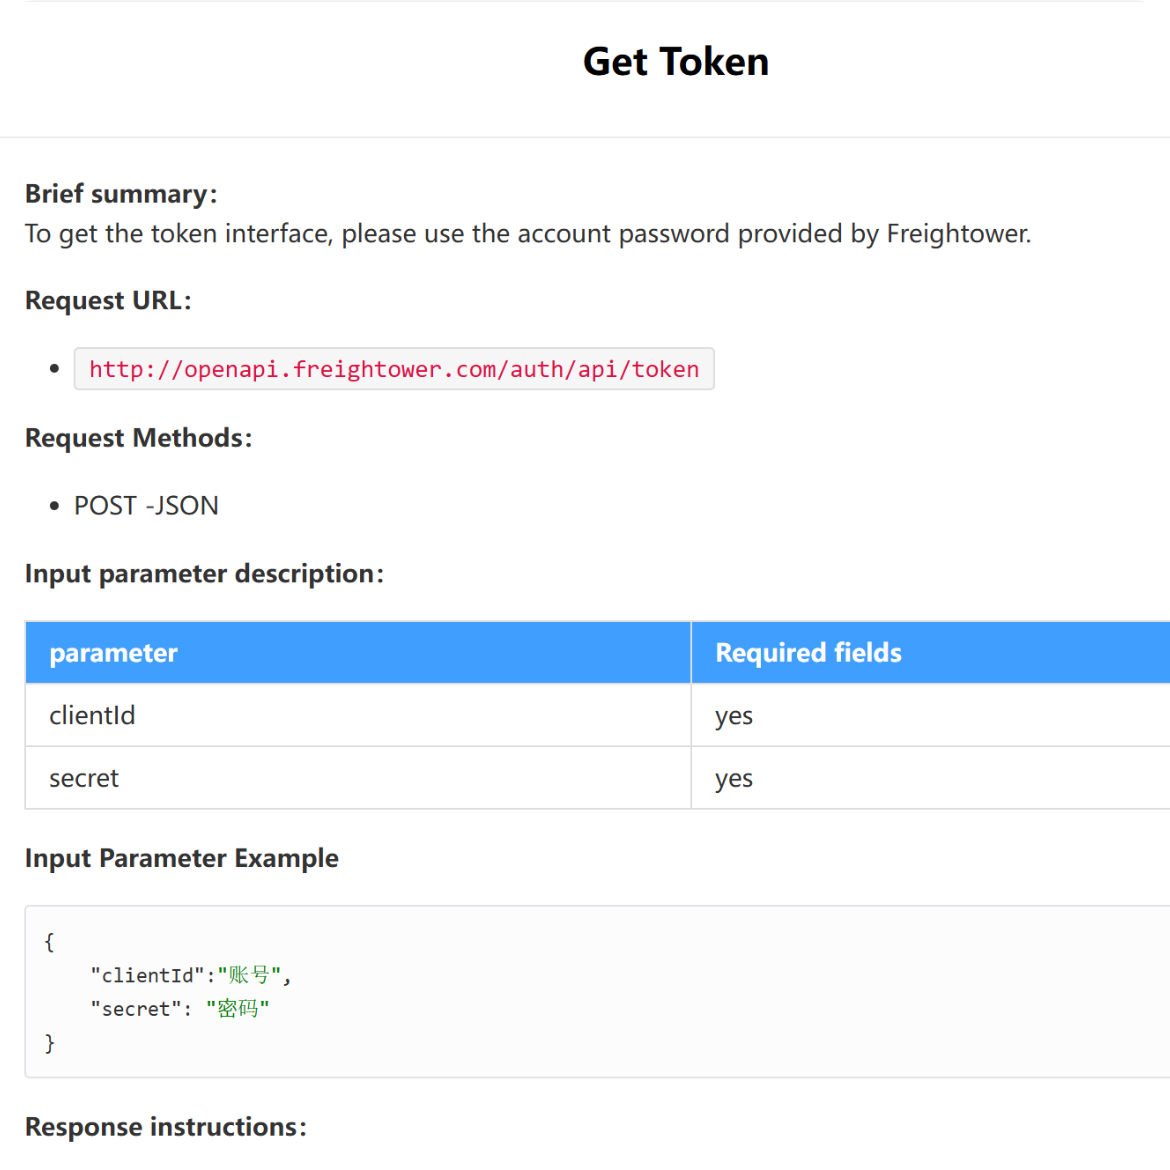Click the opening brace of the JSON example
The width and height of the screenshot is (1170, 1170).
(49, 942)
